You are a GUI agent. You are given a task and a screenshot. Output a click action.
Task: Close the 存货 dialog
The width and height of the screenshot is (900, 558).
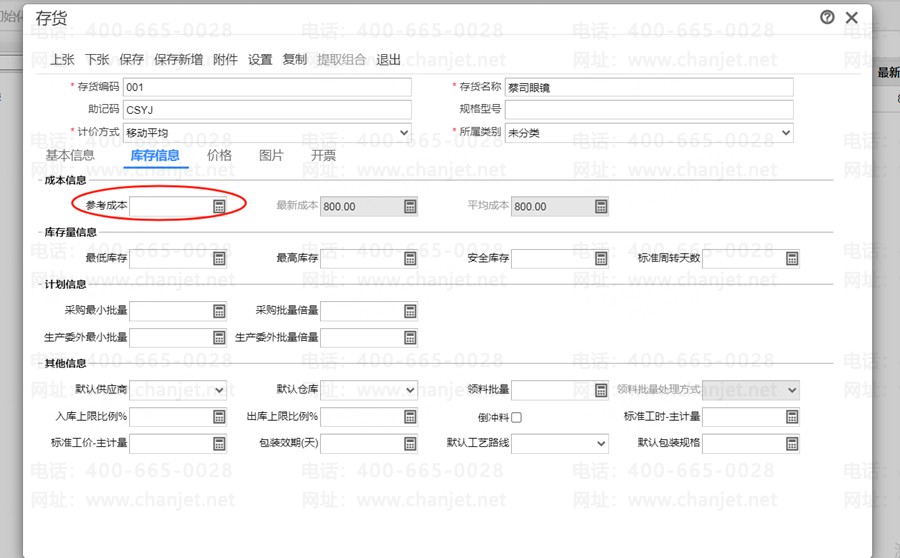click(852, 18)
